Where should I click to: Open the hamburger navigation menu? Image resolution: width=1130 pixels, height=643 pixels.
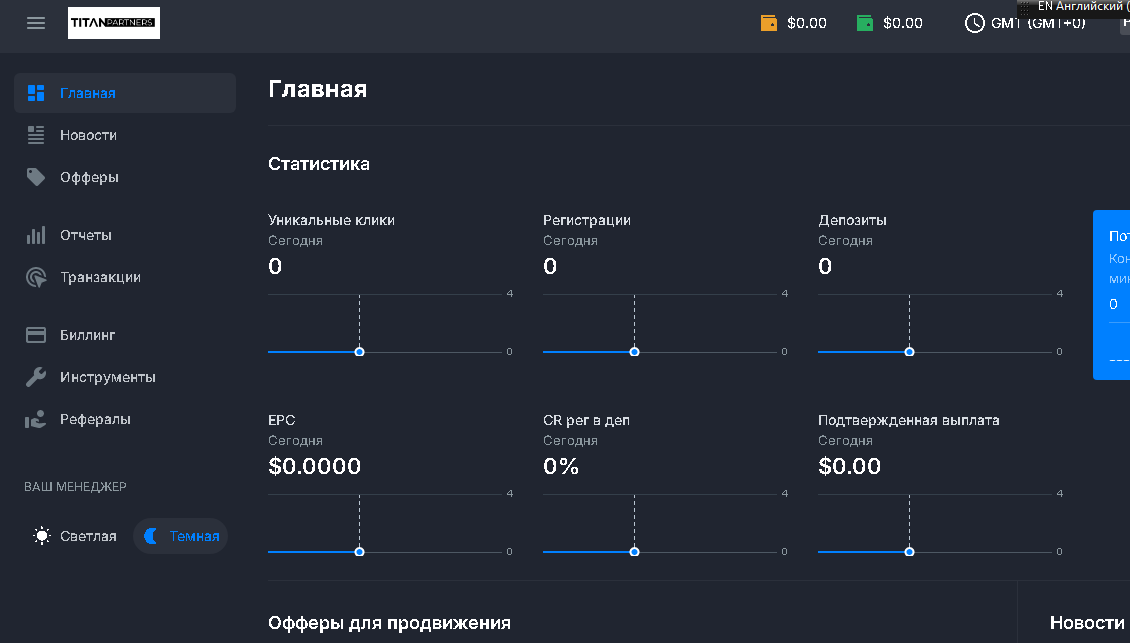click(x=36, y=23)
